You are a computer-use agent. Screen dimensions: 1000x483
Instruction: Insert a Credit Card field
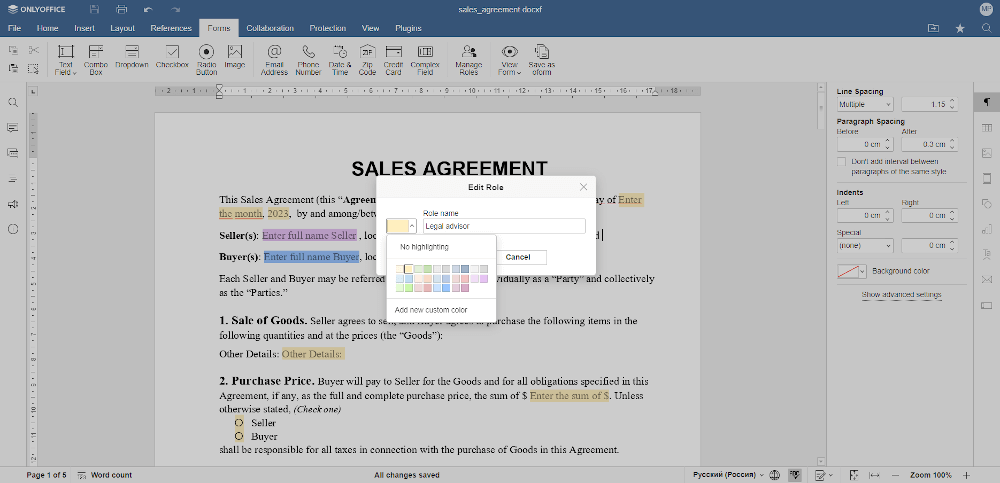(x=393, y=55)
